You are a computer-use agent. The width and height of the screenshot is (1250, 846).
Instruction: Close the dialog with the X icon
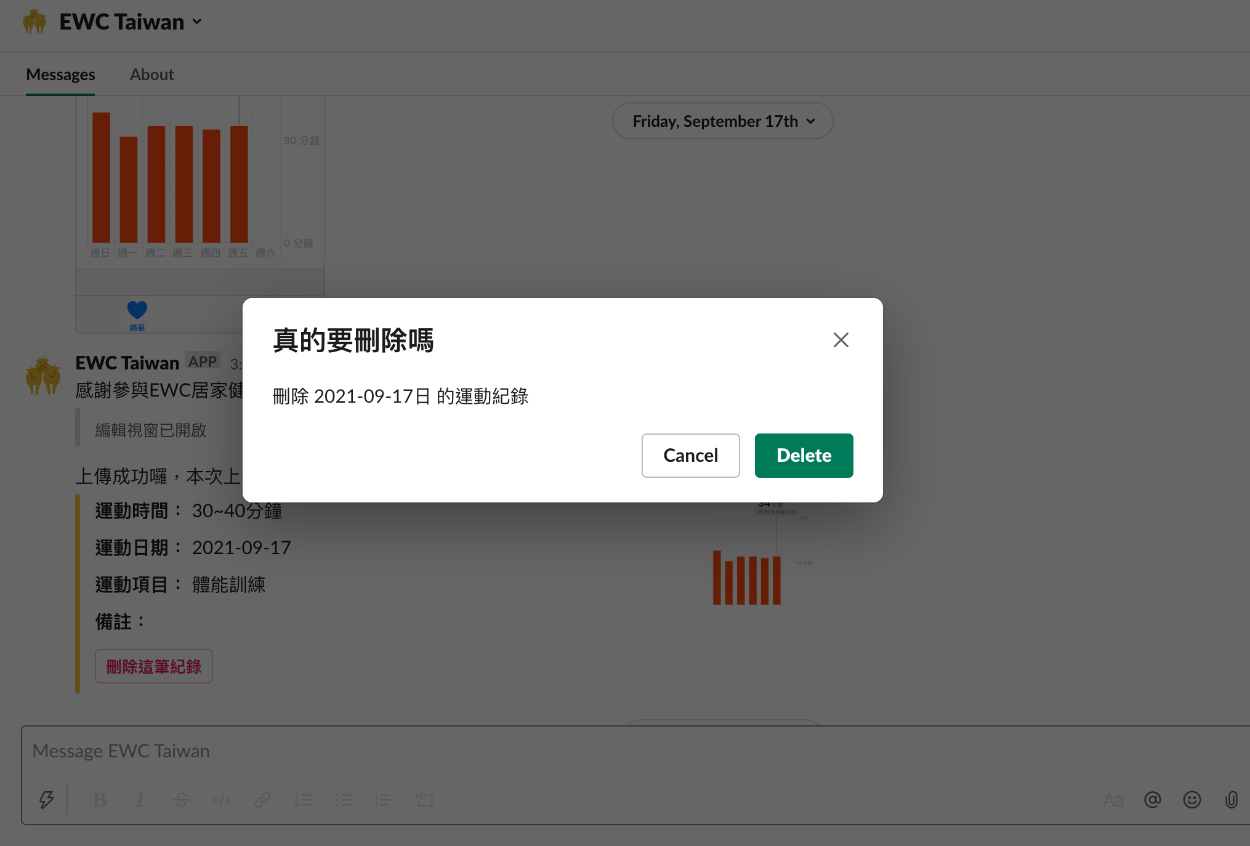point(841,340)
